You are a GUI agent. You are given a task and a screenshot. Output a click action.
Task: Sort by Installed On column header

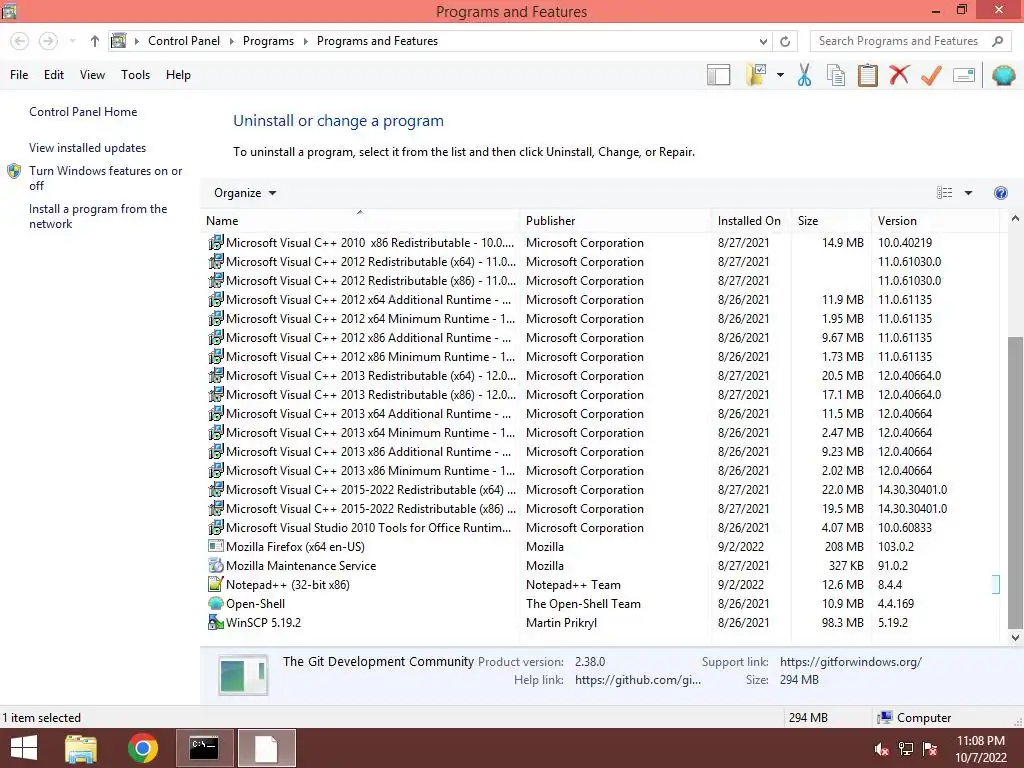[x=751, y=221]
